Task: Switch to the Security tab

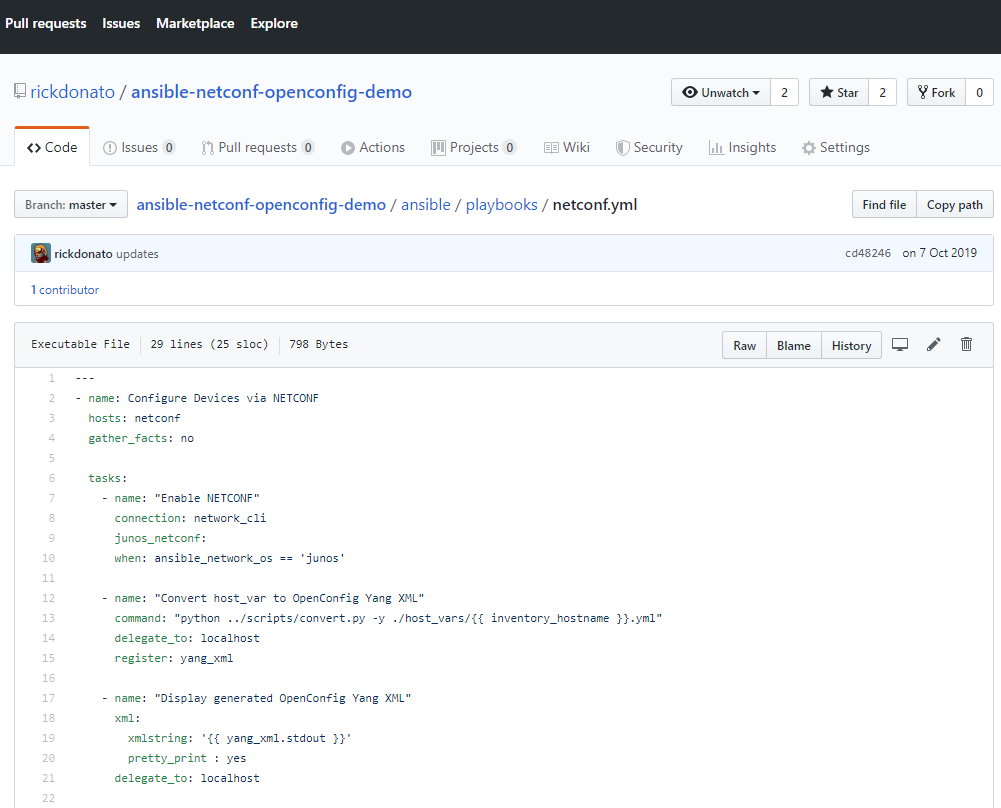Action: pos(649,147)
